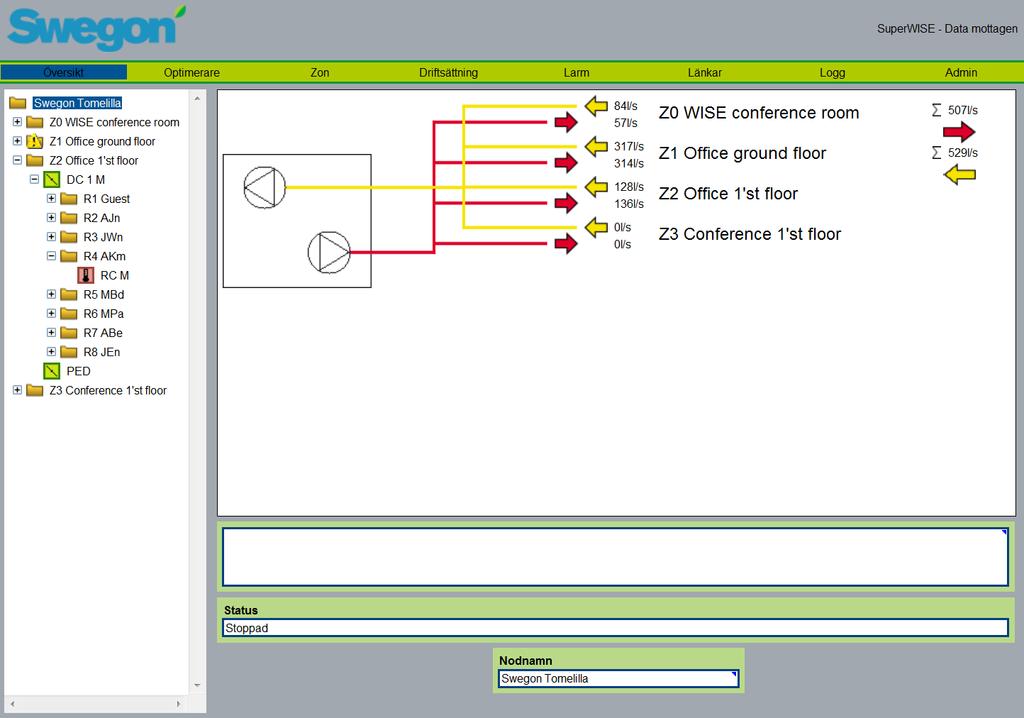This screenshot has height=718, width=1024.
Task: Expand the R5 MBd node
Action: coord(52,294)
